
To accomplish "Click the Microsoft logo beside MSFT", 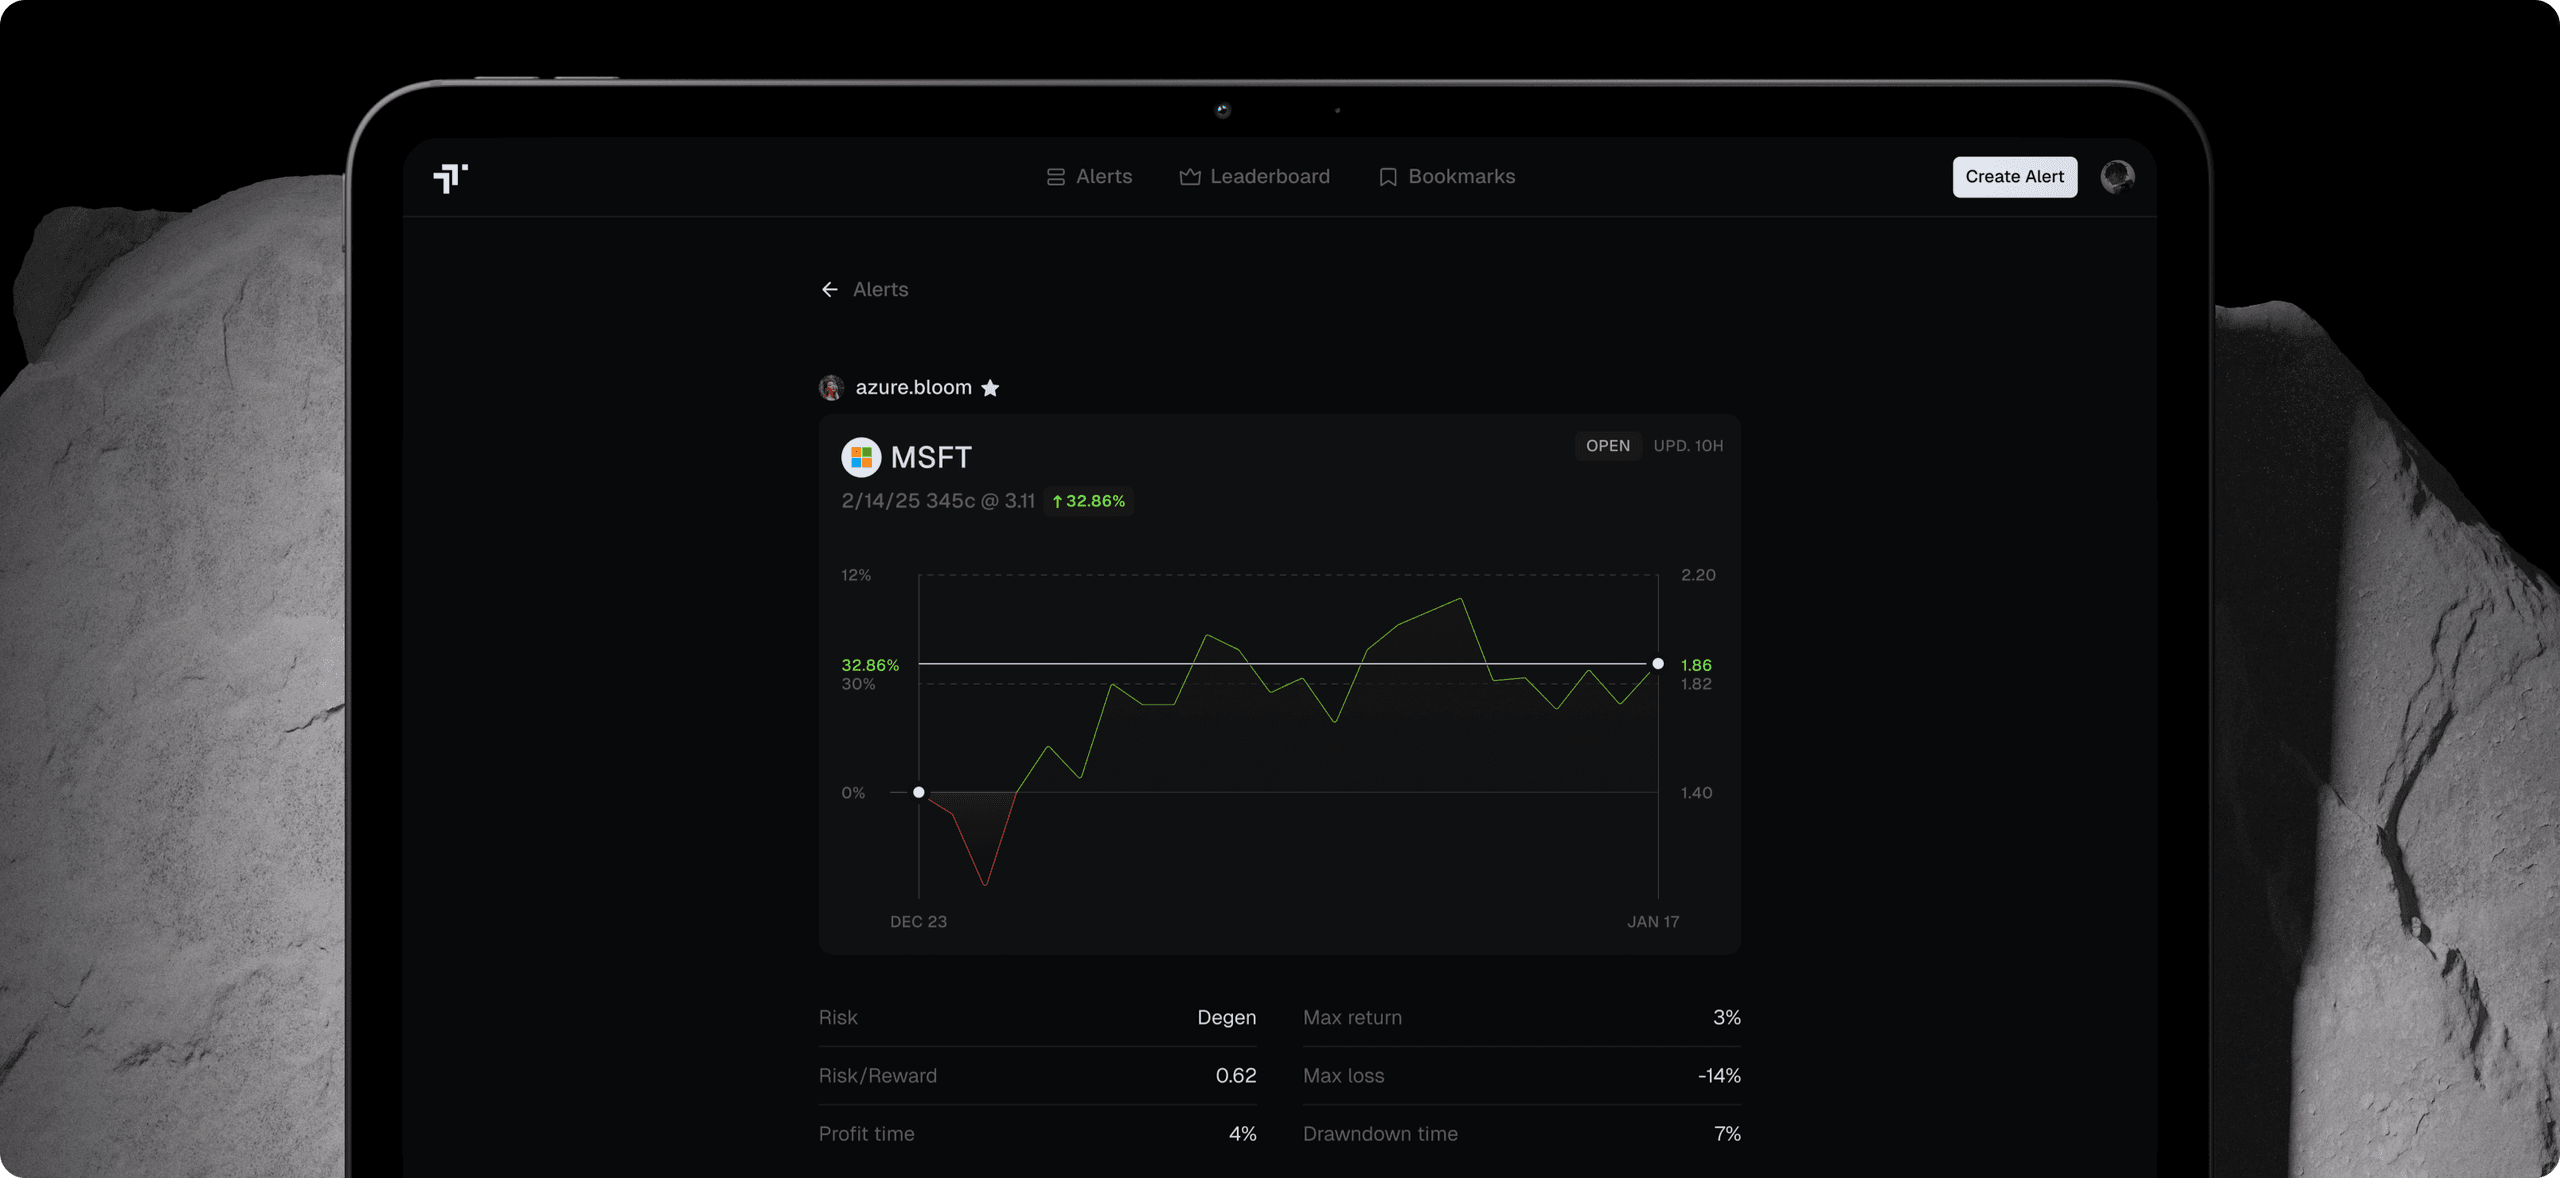I will 860,457.
